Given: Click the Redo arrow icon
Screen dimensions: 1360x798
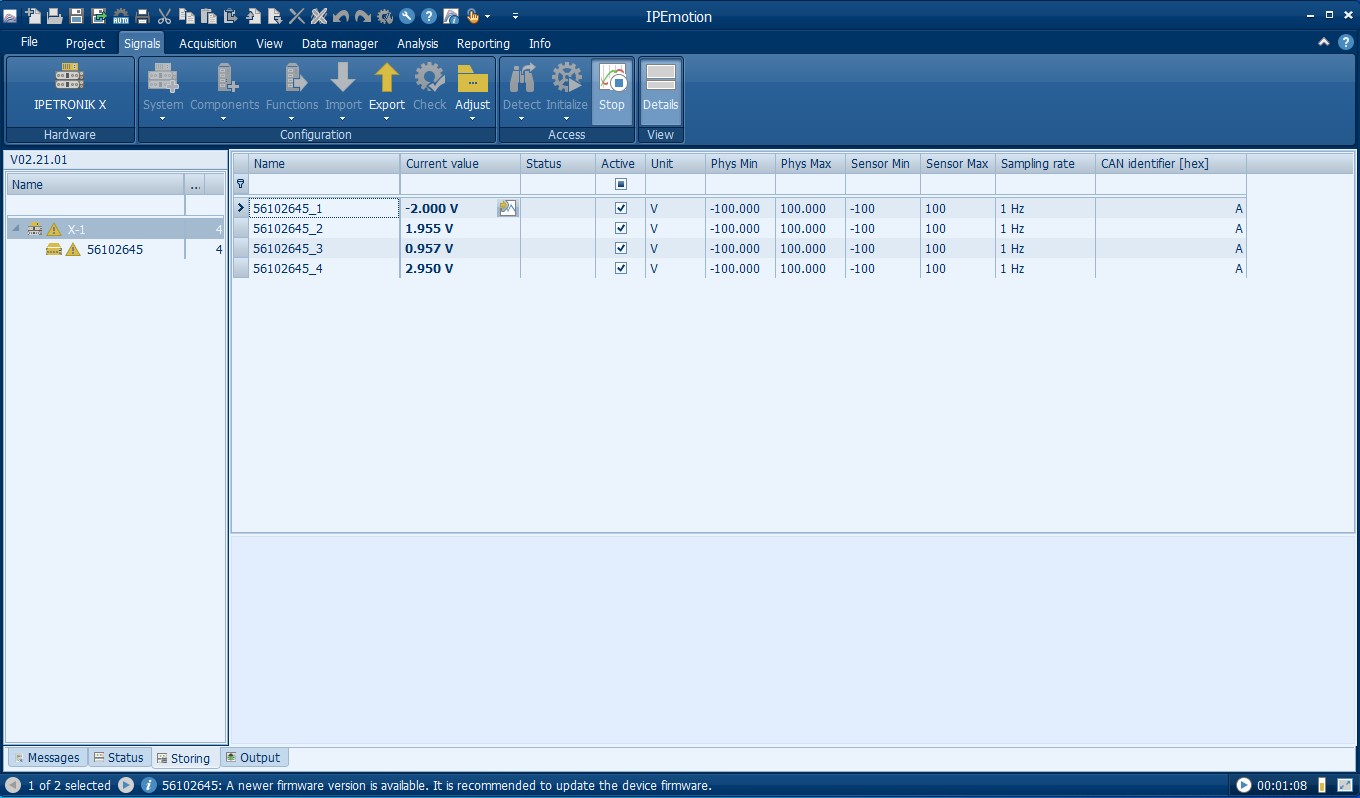Looking at the screenshot, I should (362, 16).
